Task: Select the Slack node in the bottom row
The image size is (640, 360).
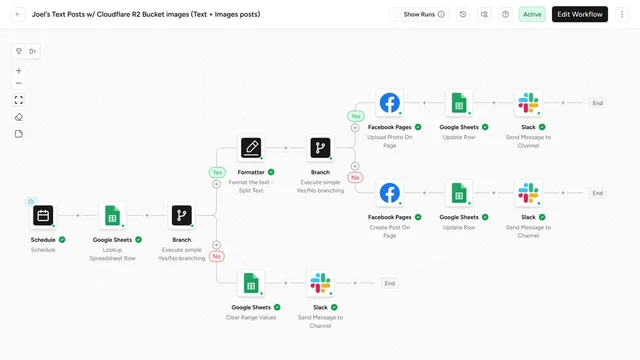Action: (320, 283)
